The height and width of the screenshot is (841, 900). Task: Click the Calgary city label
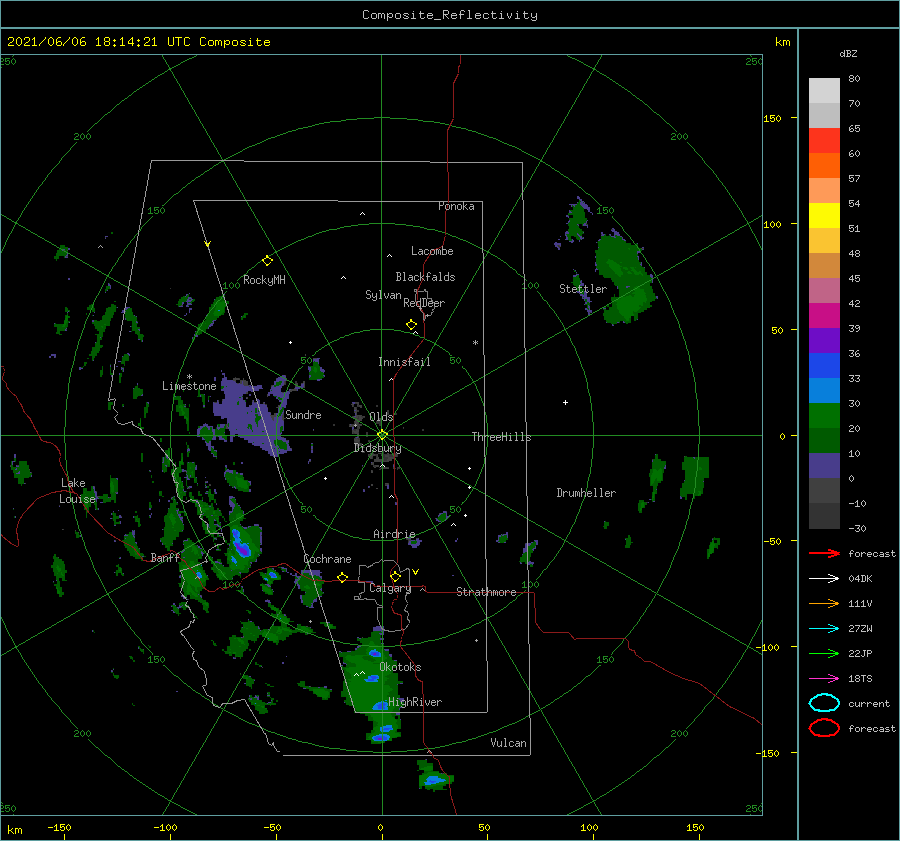tap(390, 588)
